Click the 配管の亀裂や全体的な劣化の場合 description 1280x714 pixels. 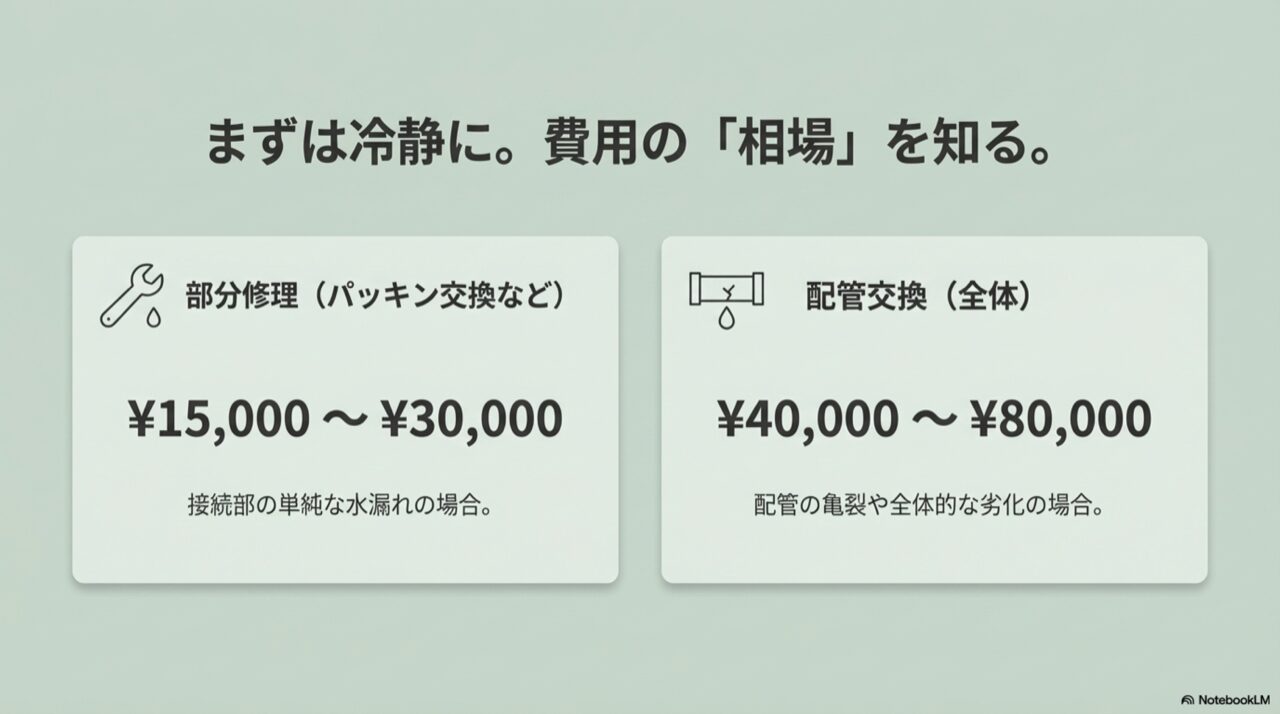929,504
